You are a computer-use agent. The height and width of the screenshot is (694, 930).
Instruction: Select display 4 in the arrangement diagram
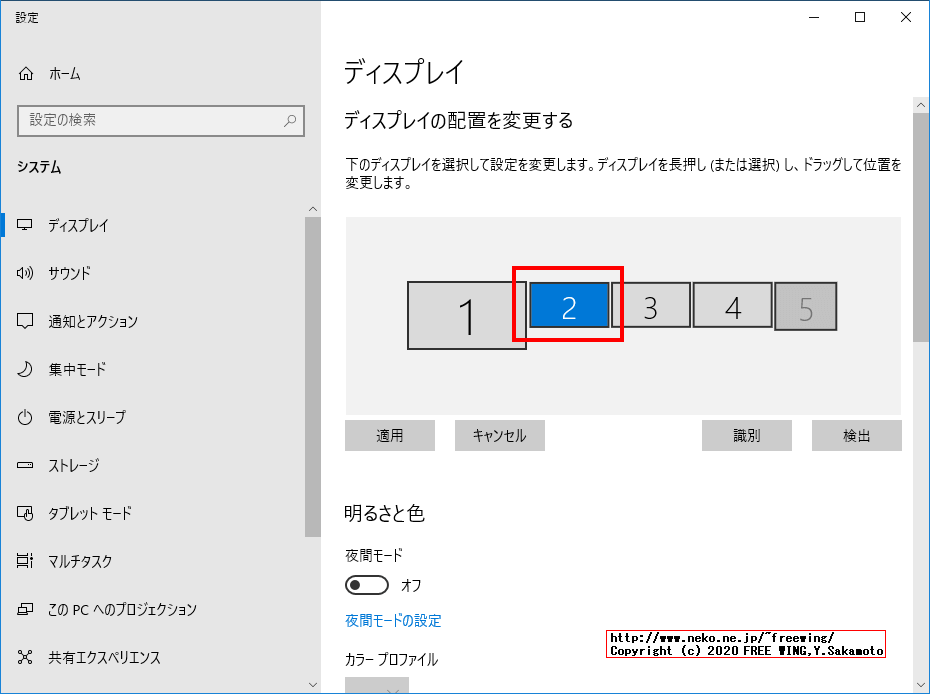(x=732, y=306)
